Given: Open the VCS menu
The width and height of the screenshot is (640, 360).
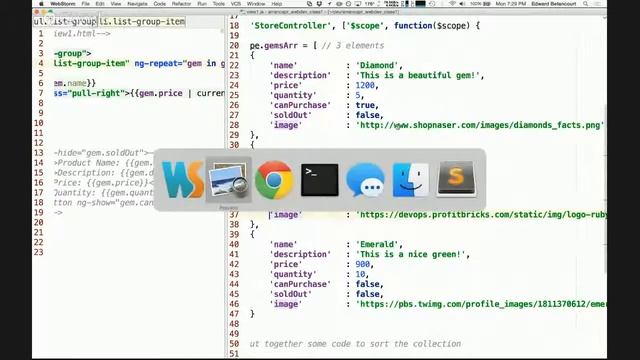Looking at the screenshot, I should click(236, 4).
